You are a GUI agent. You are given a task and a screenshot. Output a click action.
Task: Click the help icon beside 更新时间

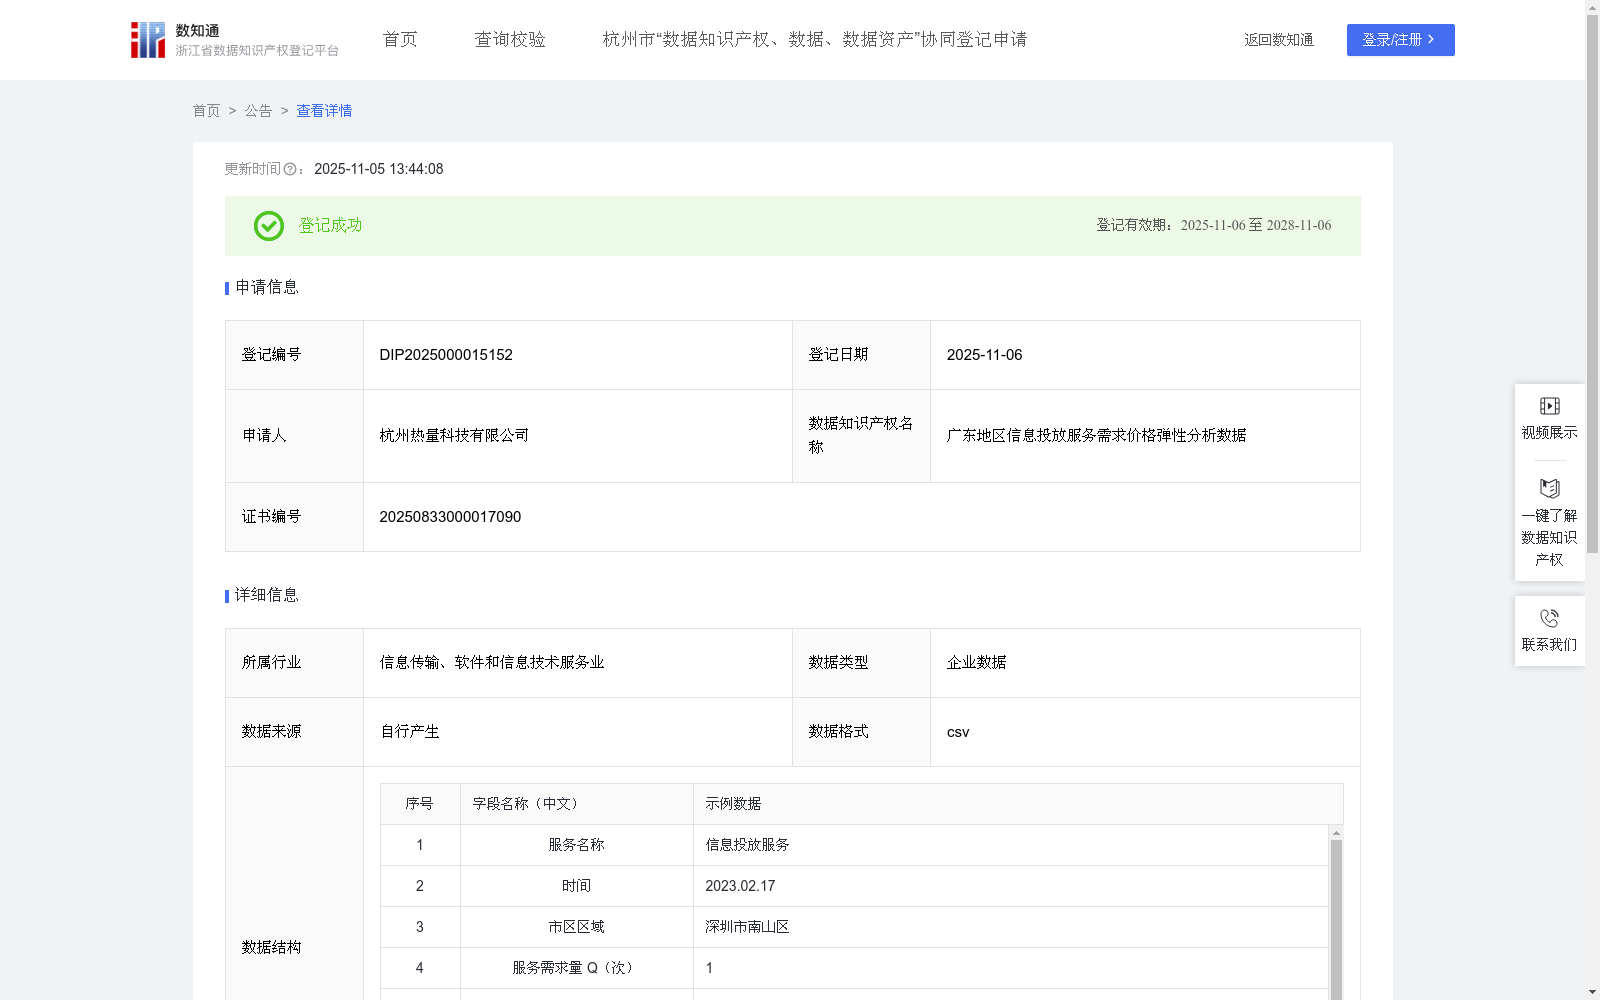coord(290,169)
